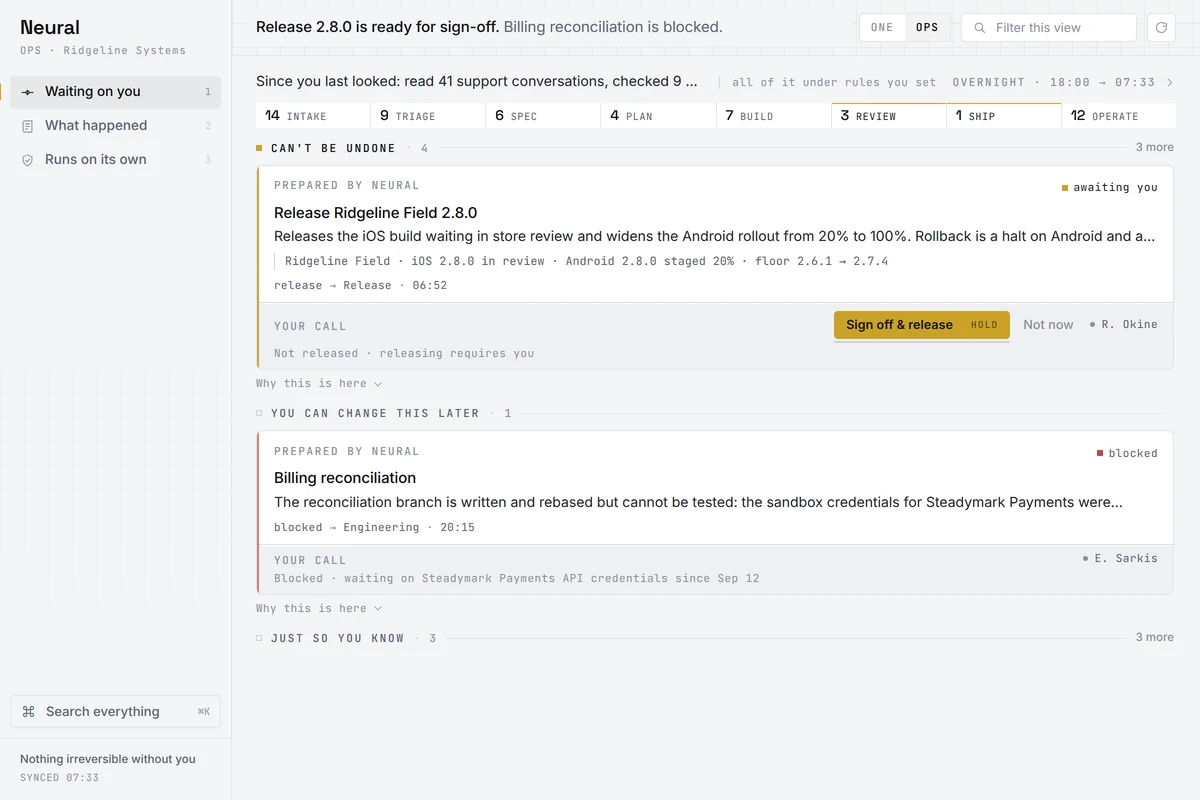The width and height of the screenshot is (1200, 800).
Task: Select the 3 REVIEW stage tab
Action: click(x=889, y=116)
